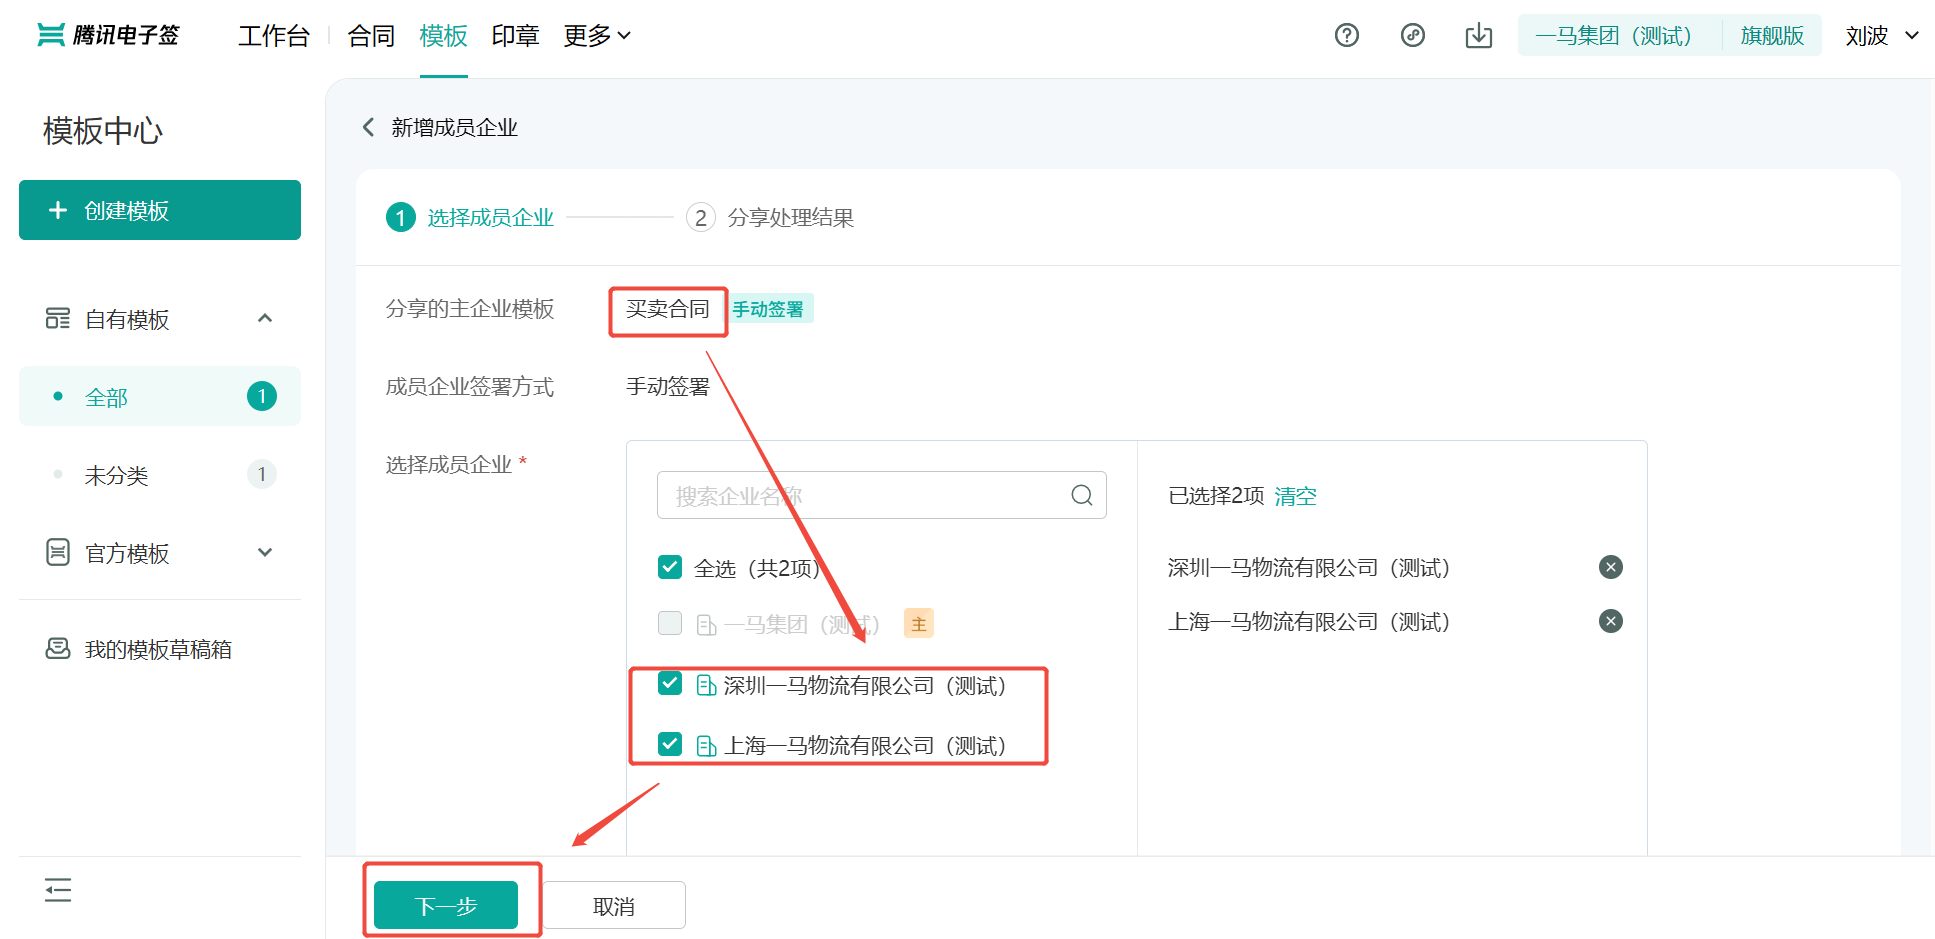
Task: Click the 旗舰版 badge
Action: click(1772, 36)
